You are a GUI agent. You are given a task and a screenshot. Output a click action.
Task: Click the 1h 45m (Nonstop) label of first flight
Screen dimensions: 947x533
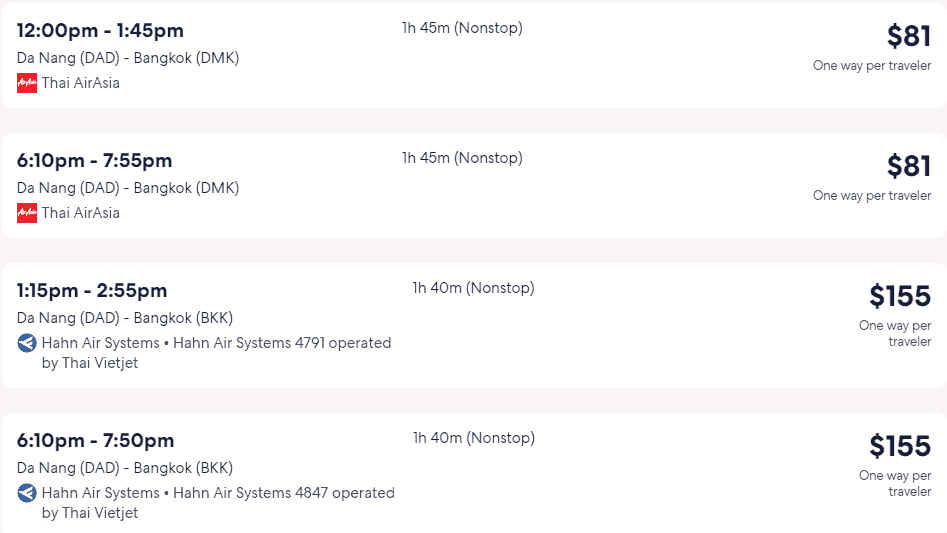(463, 28)
